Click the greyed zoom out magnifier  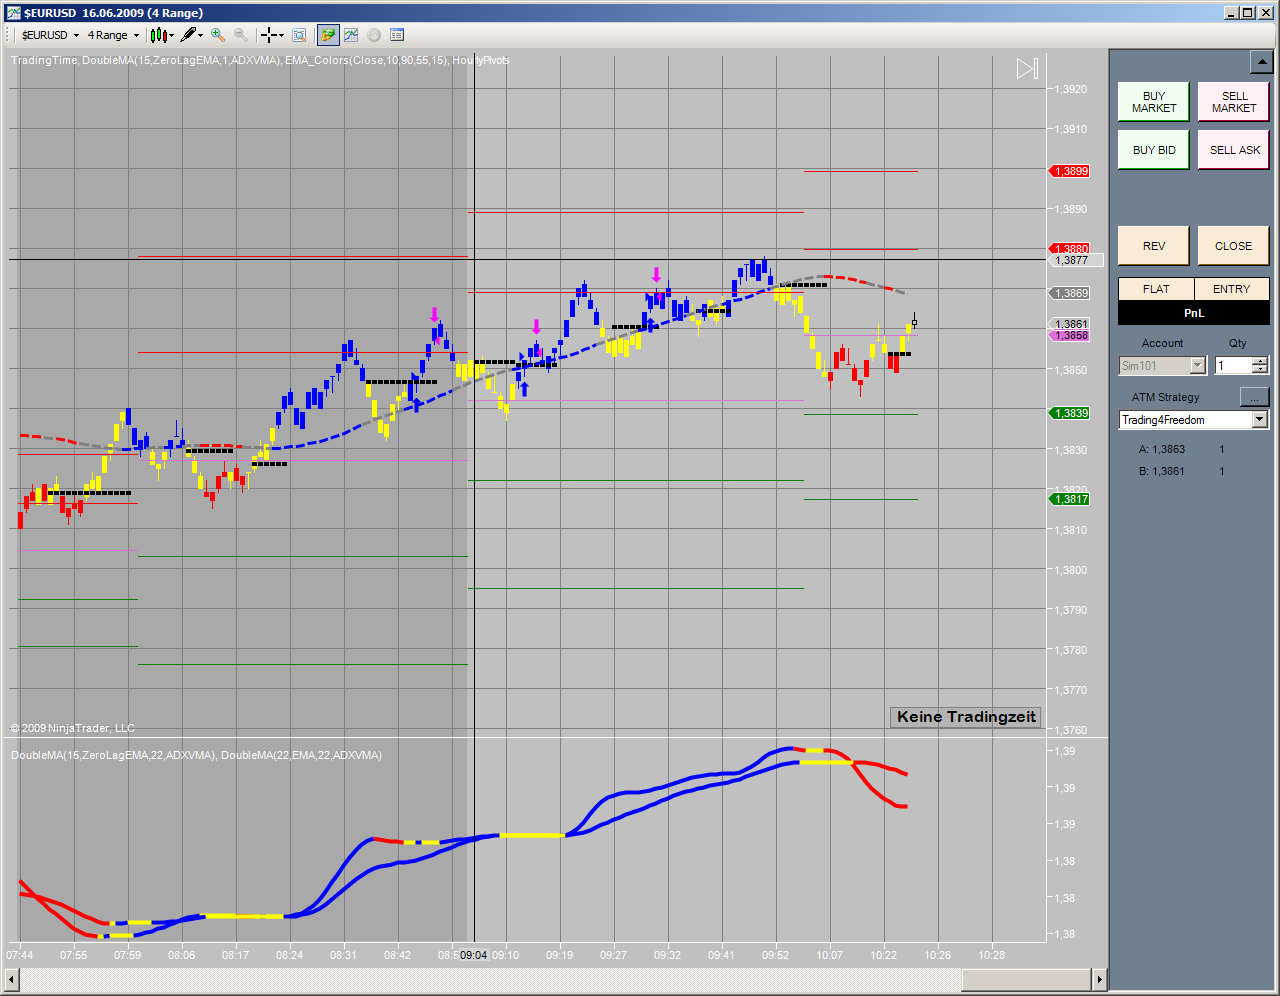click(240, 35)
